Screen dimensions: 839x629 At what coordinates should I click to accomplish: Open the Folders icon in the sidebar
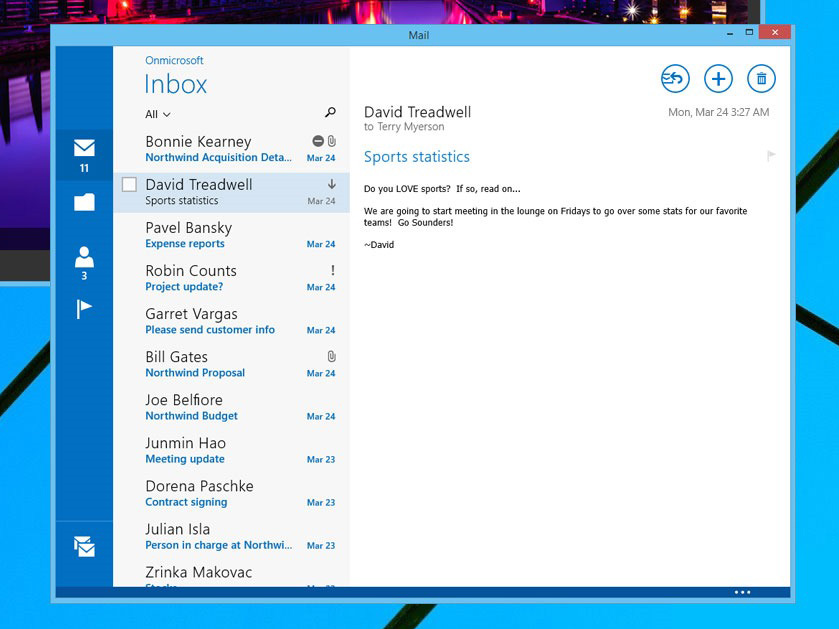pos(84,202)
